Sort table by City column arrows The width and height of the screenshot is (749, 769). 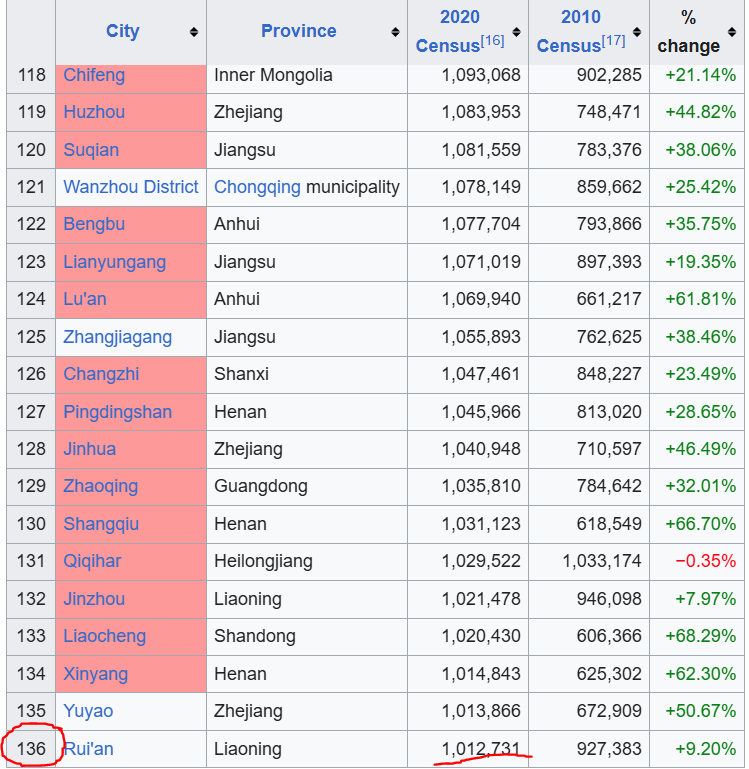coord(194,32)
